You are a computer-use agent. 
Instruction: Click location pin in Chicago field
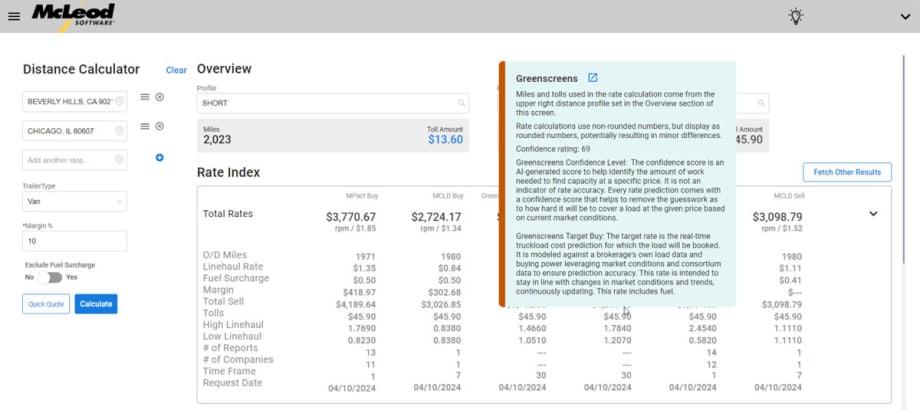click(119, 131)
